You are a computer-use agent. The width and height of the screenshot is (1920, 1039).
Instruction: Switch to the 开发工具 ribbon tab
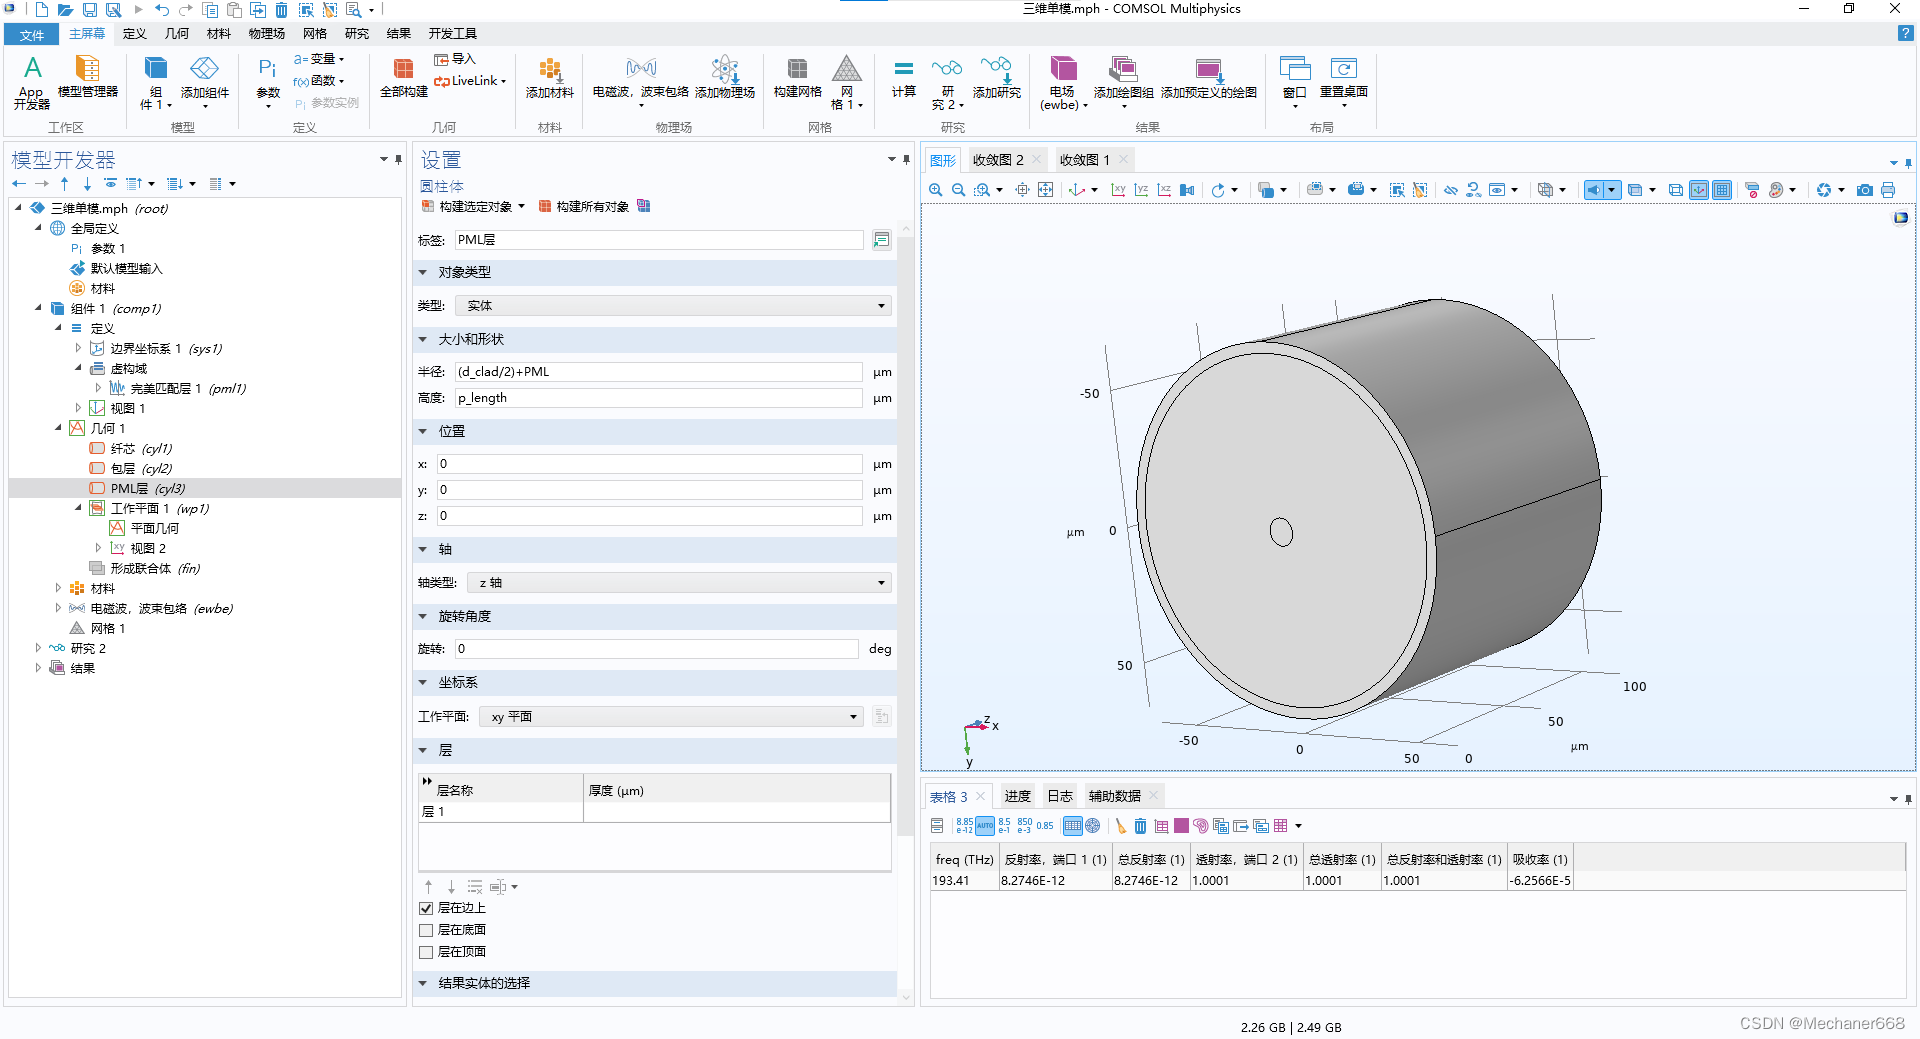[x=453, y=34]
